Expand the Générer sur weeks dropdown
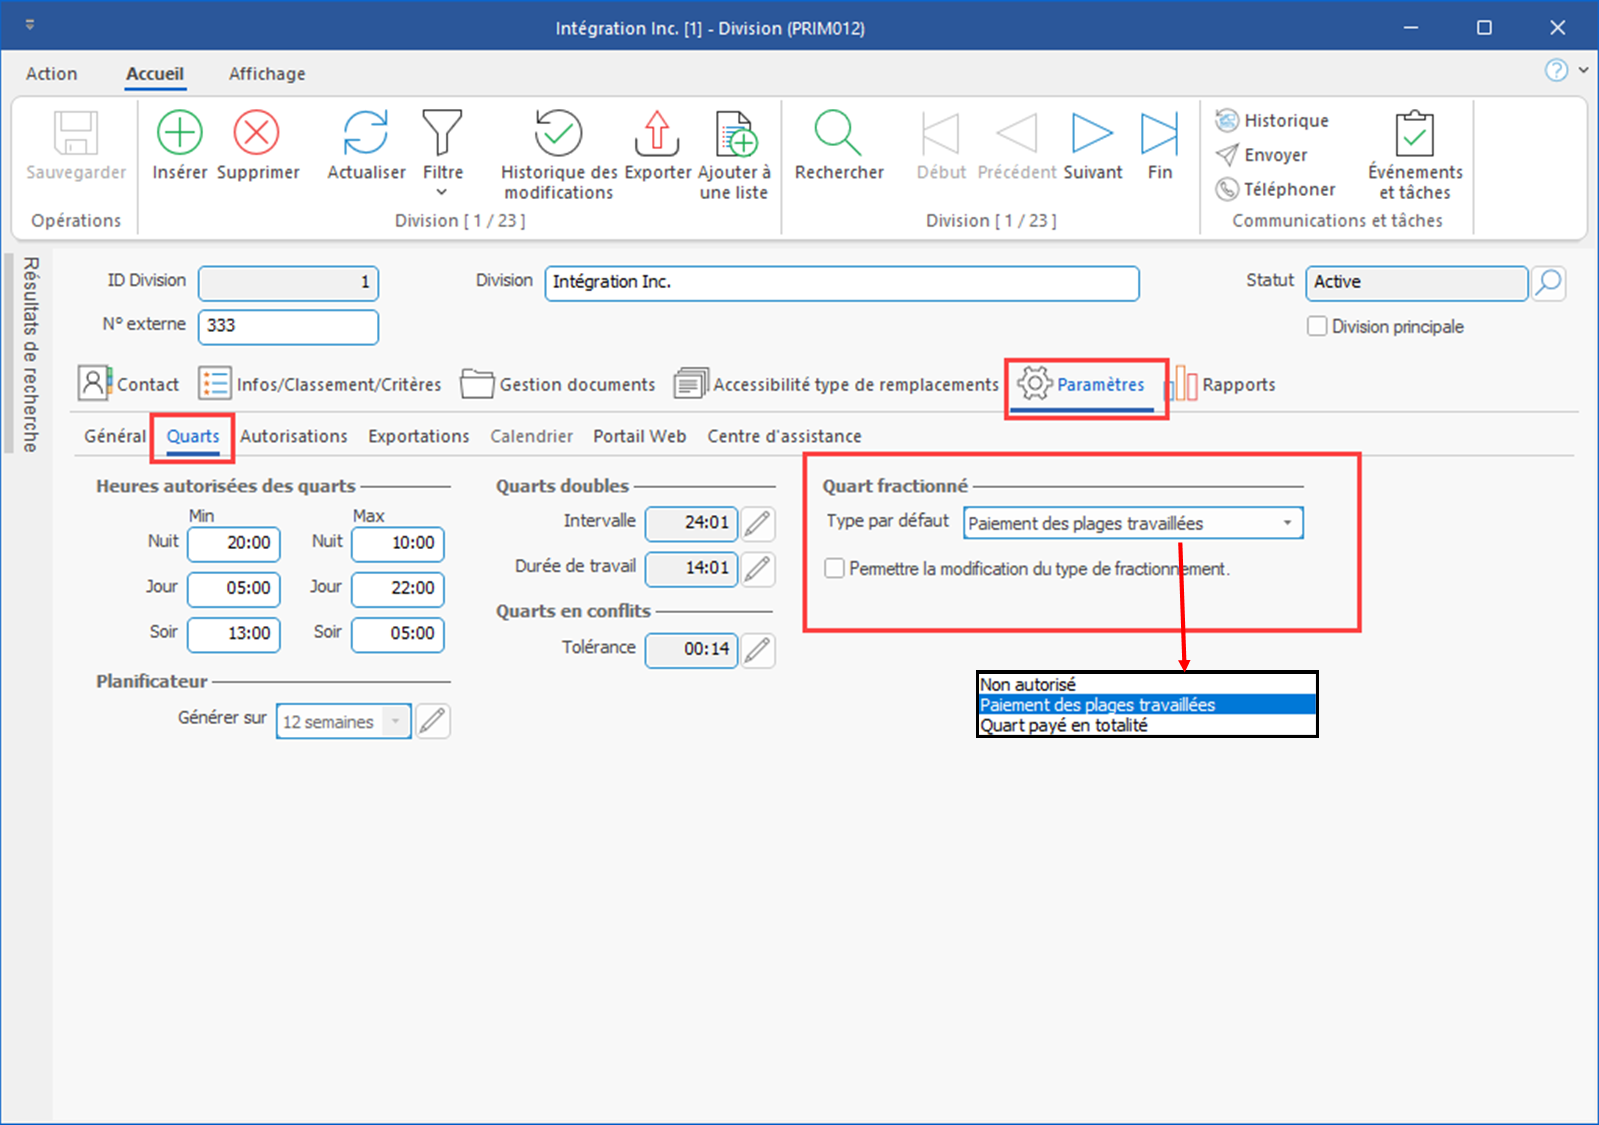Image resolution: width=1599 pixels, height=1125 pixels. (396, 721)
